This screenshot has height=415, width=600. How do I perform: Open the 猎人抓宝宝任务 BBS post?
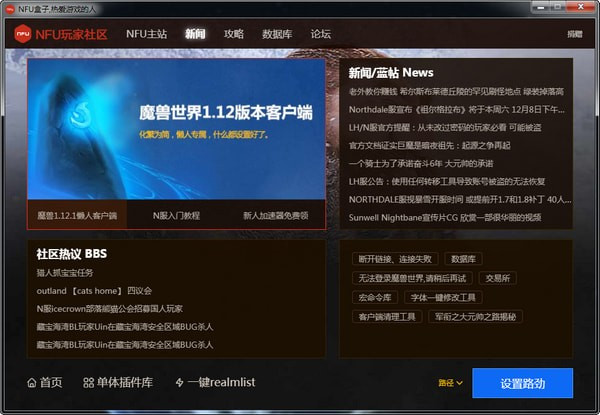click(x=65, y=272)
